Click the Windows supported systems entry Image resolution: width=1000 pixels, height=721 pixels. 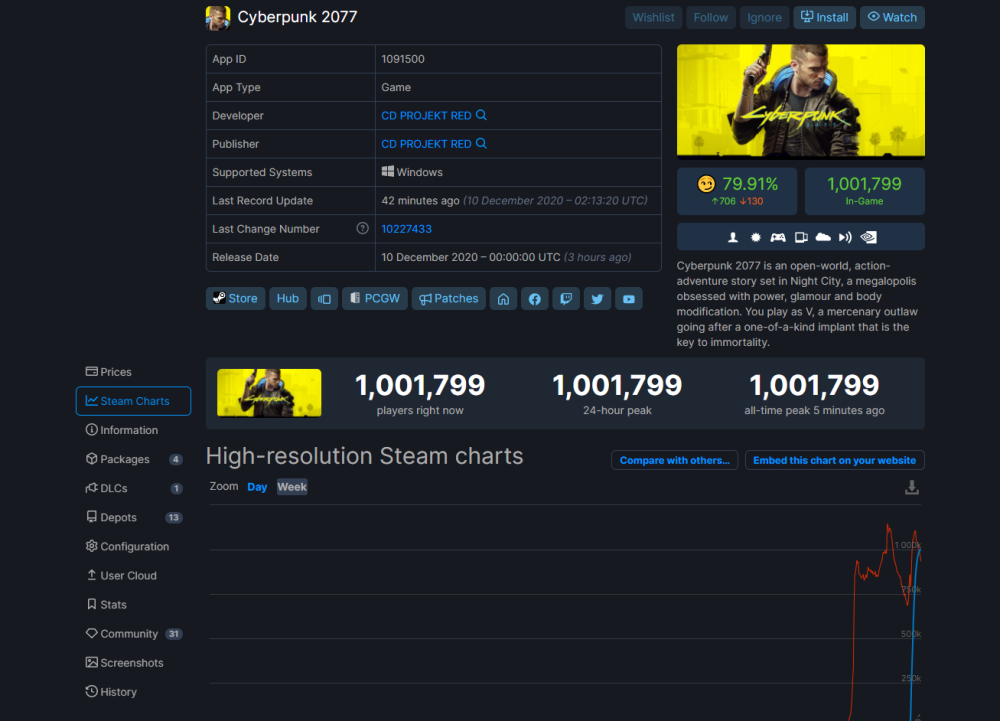412,172
